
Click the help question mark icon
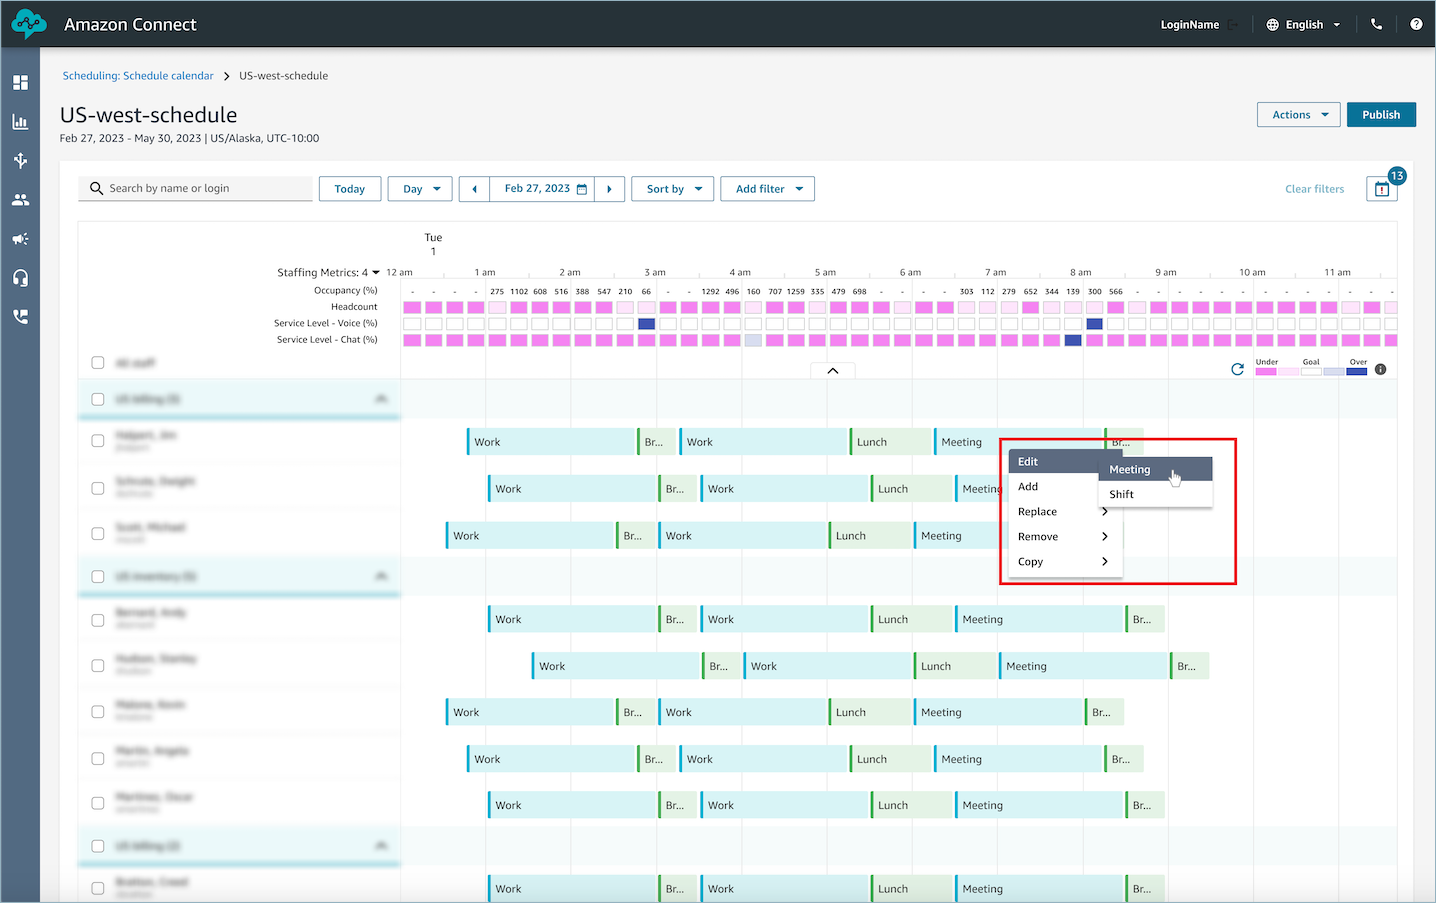point(1416,25)
